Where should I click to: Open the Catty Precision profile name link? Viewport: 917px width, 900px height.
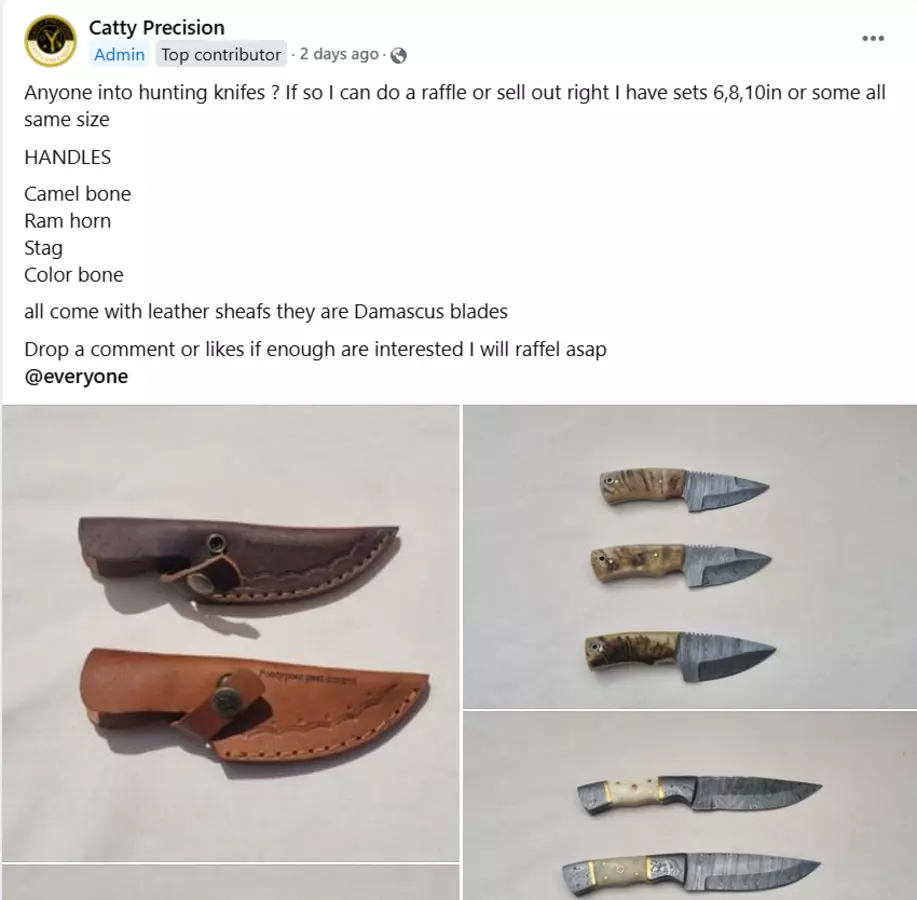point(157,27)
